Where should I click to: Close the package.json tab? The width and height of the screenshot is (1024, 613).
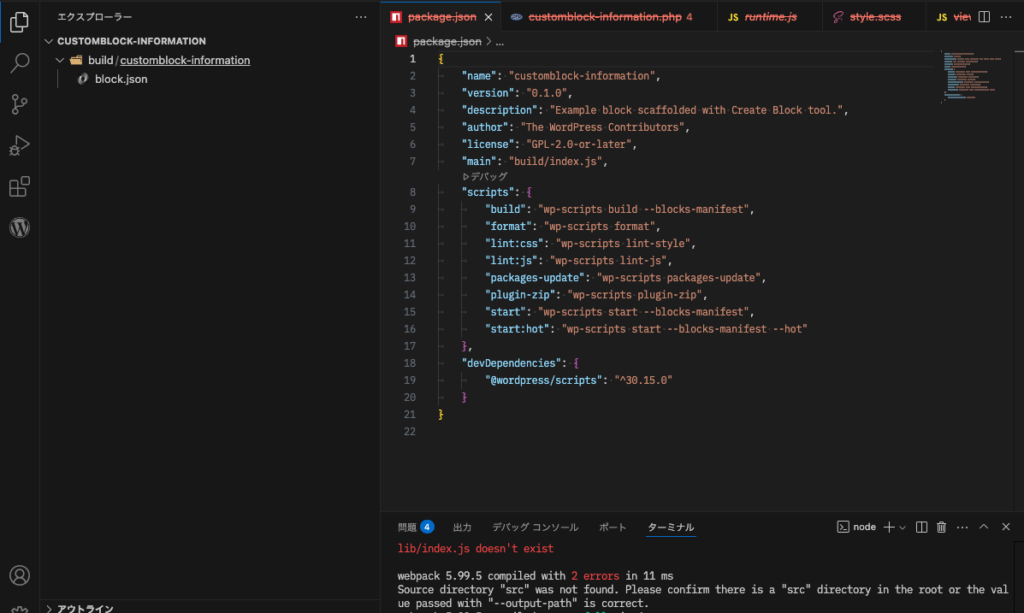tap(488, 17)
